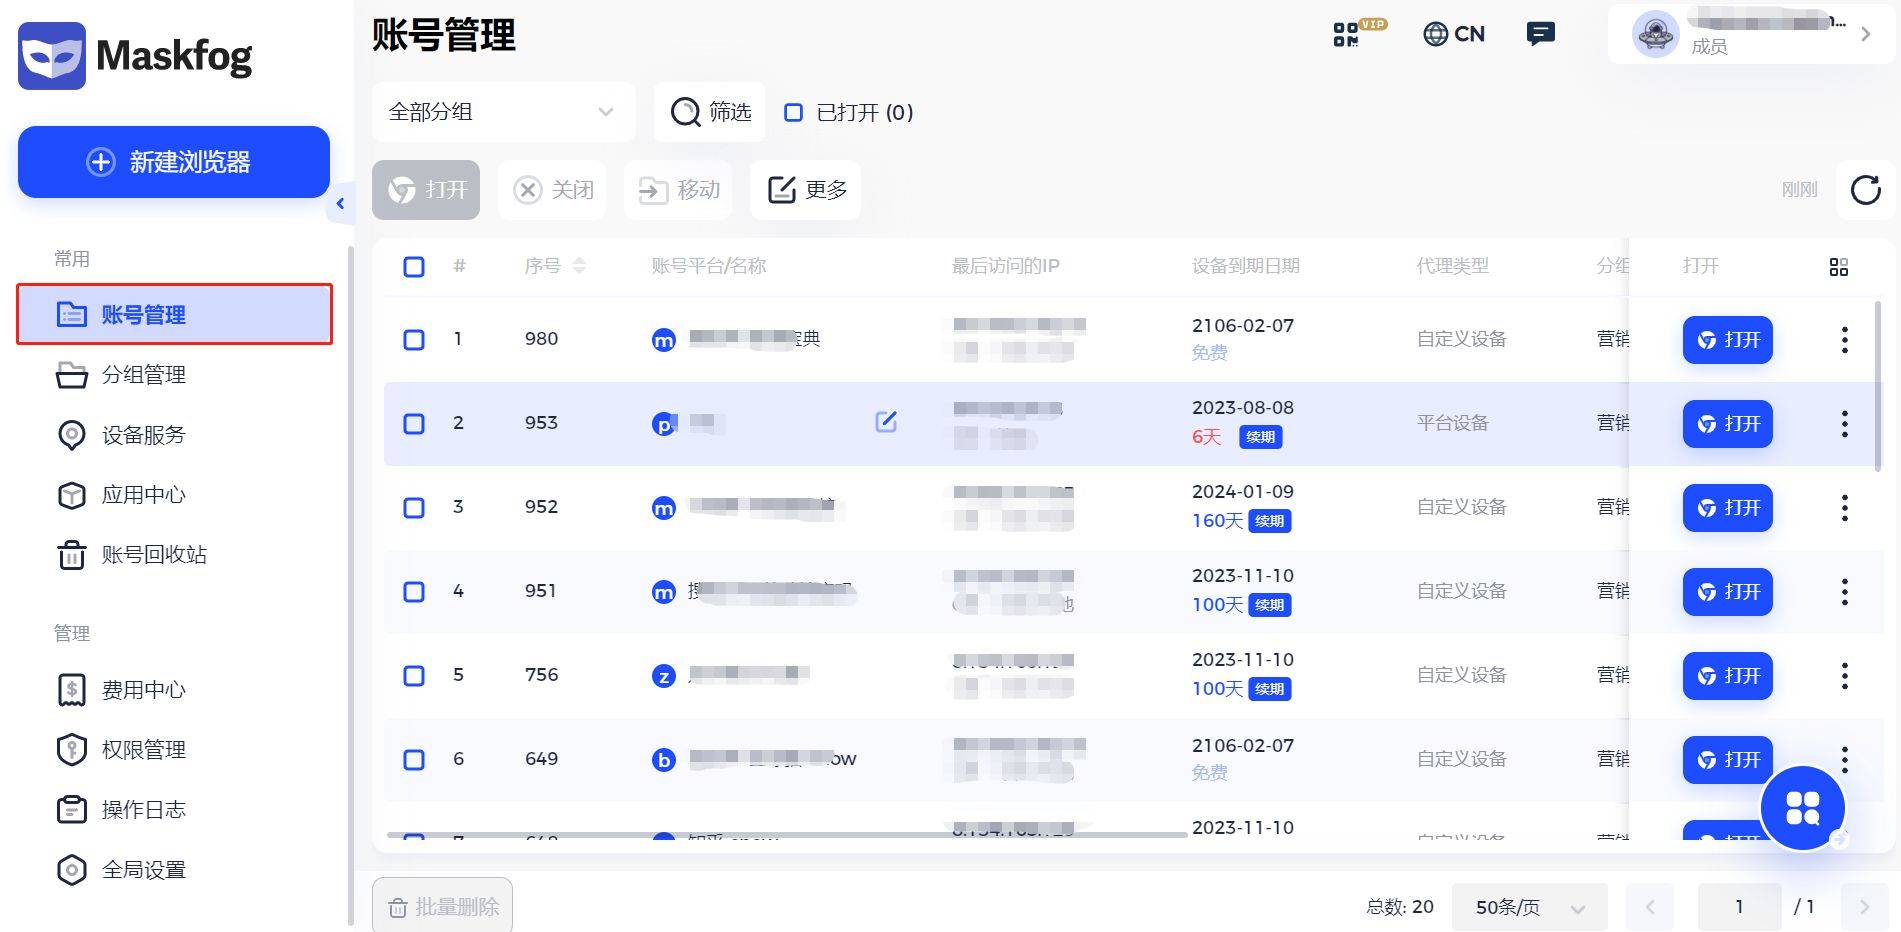This screenshot has height=932, width=1901.
Task: Open the floating quick-action button bottom right
Action: (x=1803, y=808)
